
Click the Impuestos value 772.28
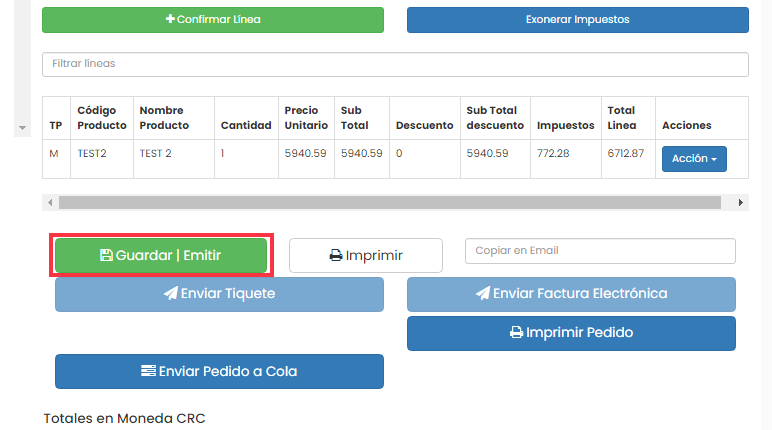pos(553,154)
